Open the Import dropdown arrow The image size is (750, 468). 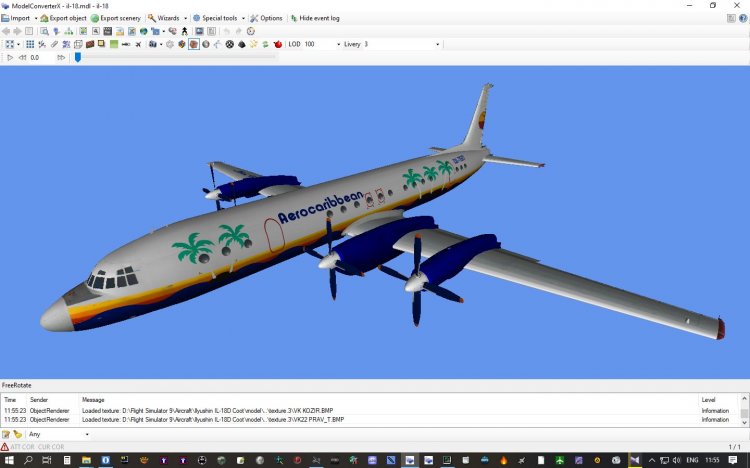click(36, 18)
